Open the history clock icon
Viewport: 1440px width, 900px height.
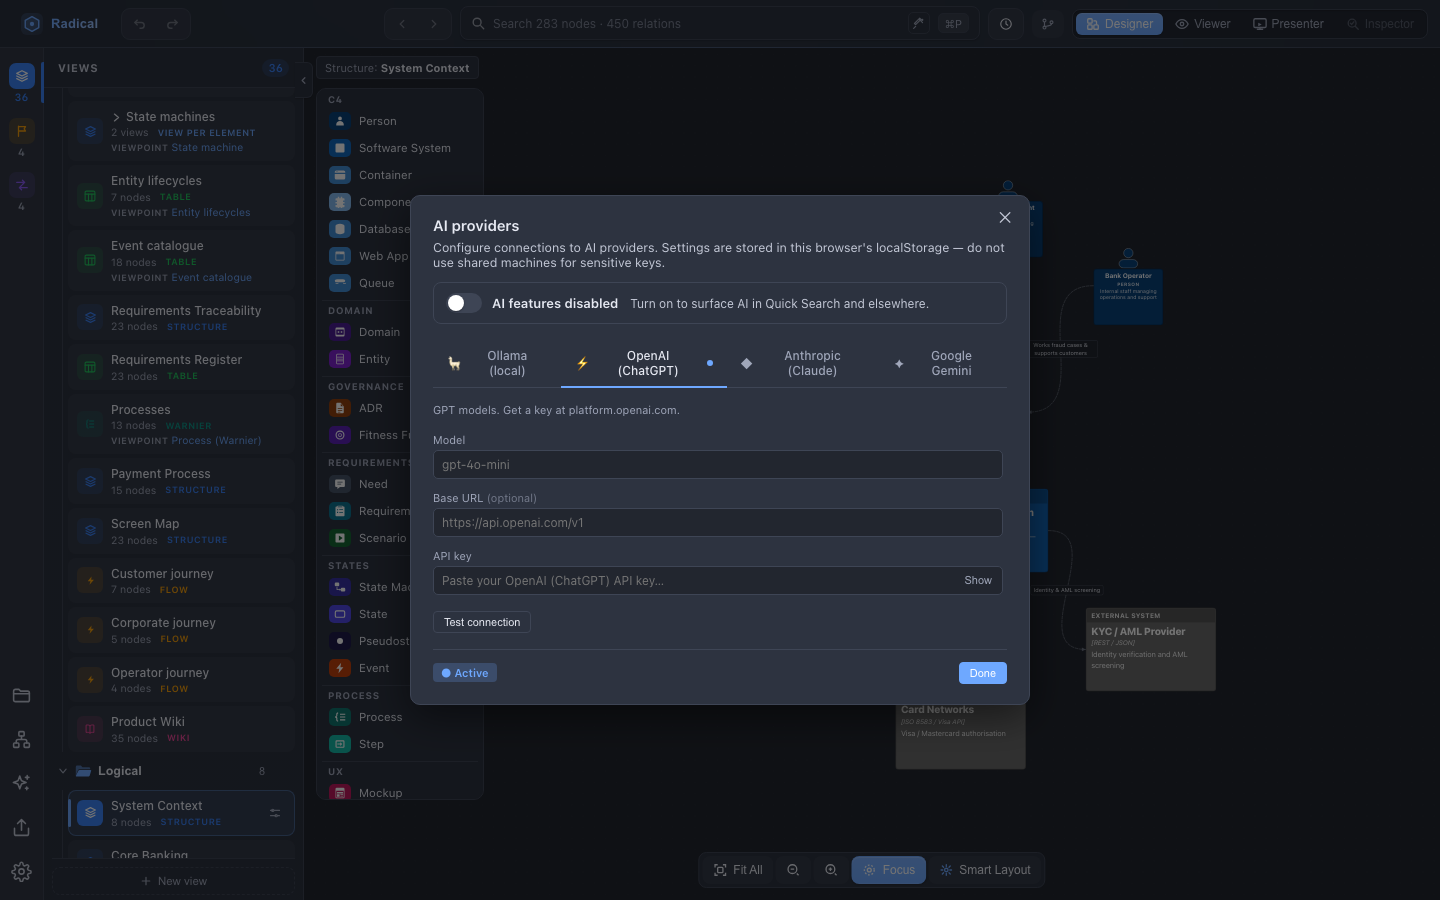pos(1006,24)
